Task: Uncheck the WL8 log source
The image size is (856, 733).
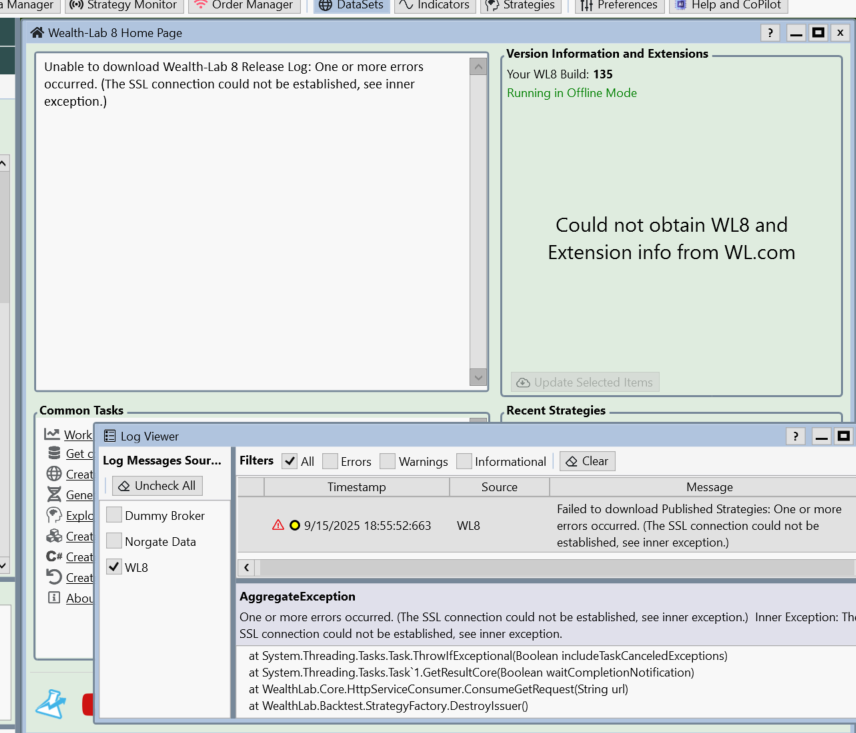Action: pos(114,568)
